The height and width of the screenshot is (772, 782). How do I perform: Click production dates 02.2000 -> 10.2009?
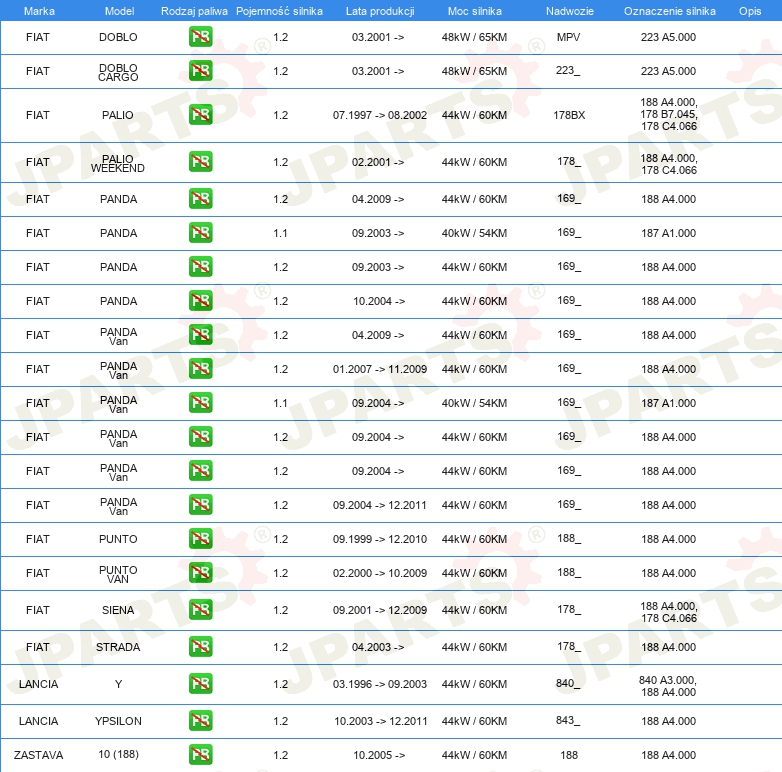pyautogui.click(x=380, y=573)
